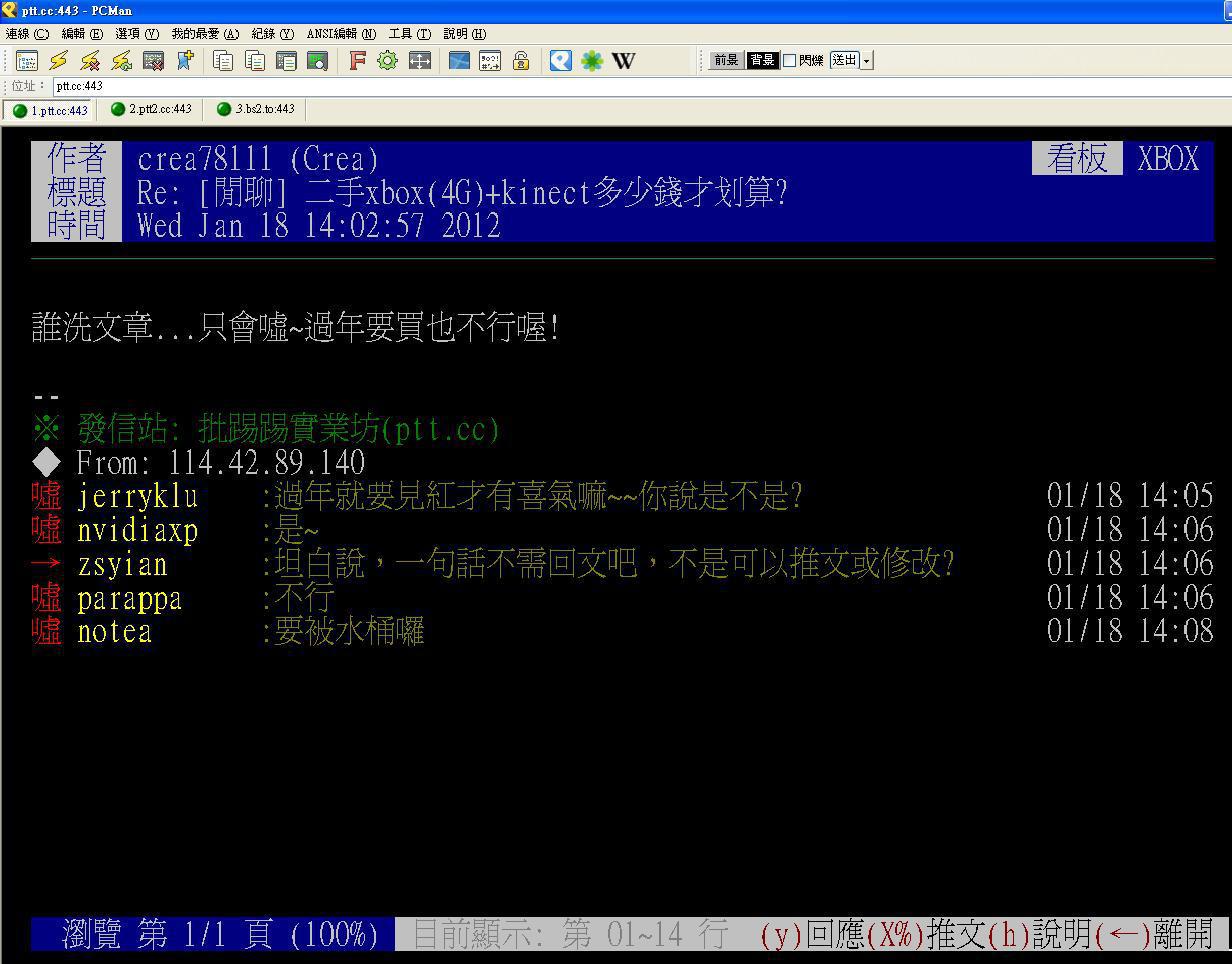1232x964 pixels.
Task: Click the disconnect lightning icon
Action: pos(90,61)
